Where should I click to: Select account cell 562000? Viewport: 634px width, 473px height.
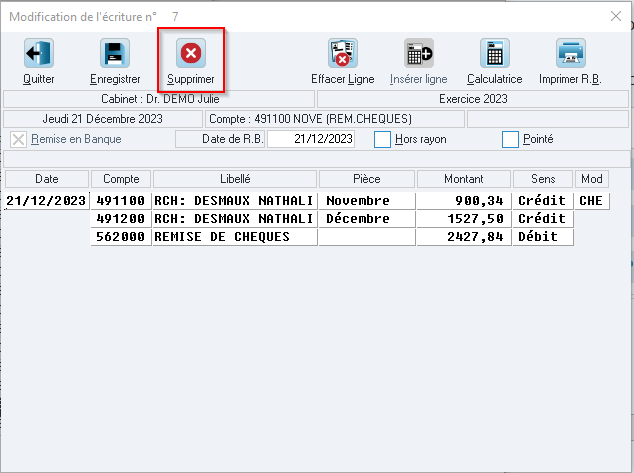[x=121, y=237]
